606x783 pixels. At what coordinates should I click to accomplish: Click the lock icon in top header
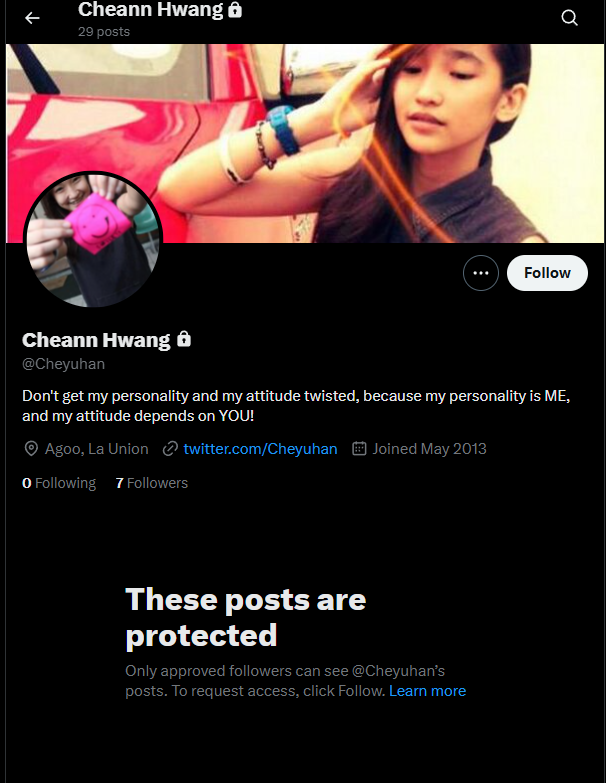pyautogui.click(x=235, y=9)
